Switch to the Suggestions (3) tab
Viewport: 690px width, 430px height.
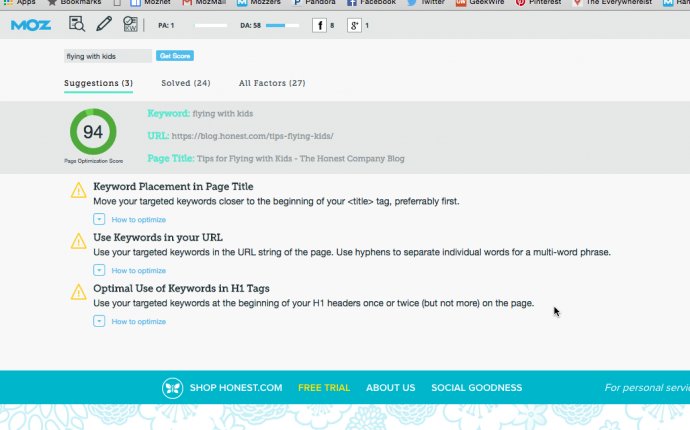click(99, 83)
